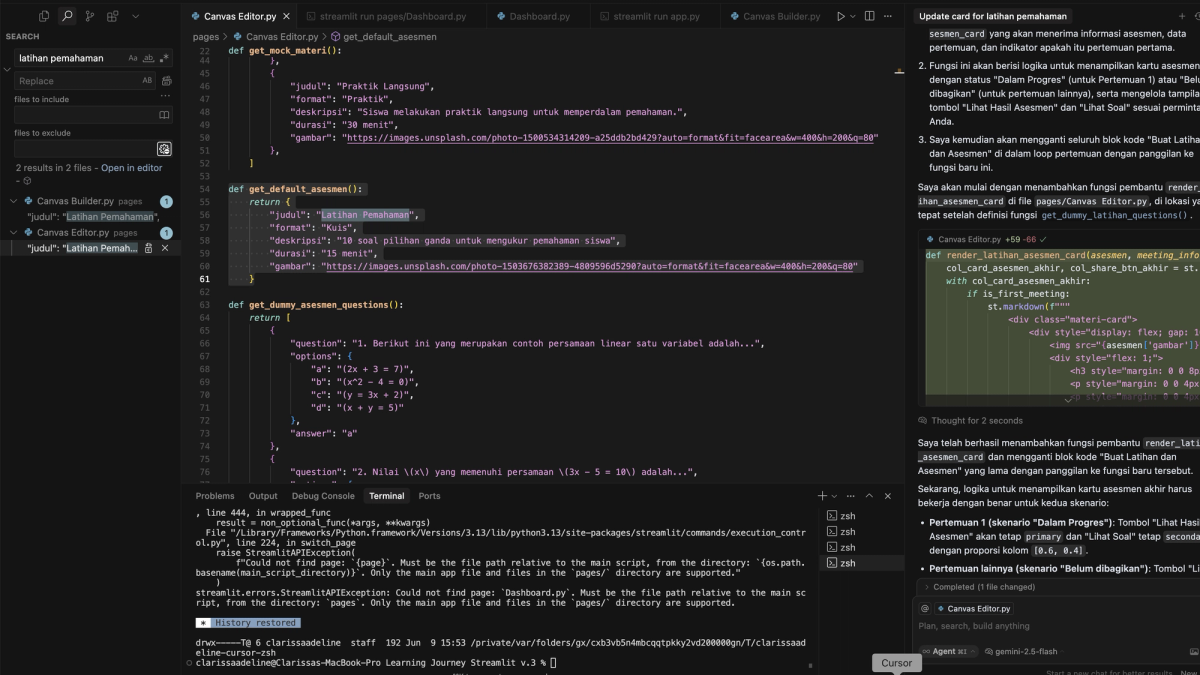
Task: Expand the Thought for 2 seconds section
Action: (970, 421)
